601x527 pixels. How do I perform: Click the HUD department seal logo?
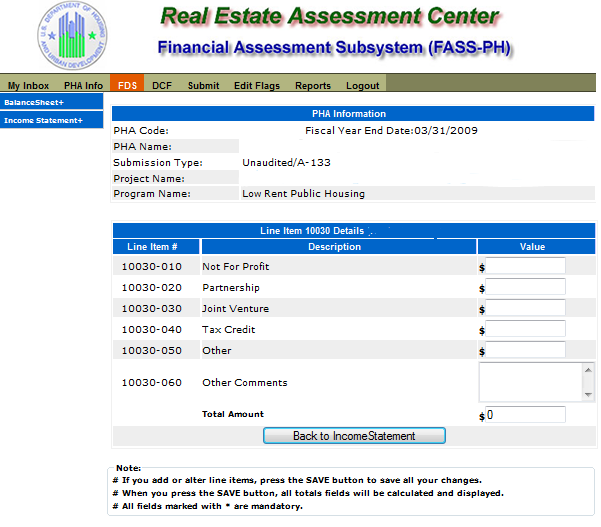72,35
